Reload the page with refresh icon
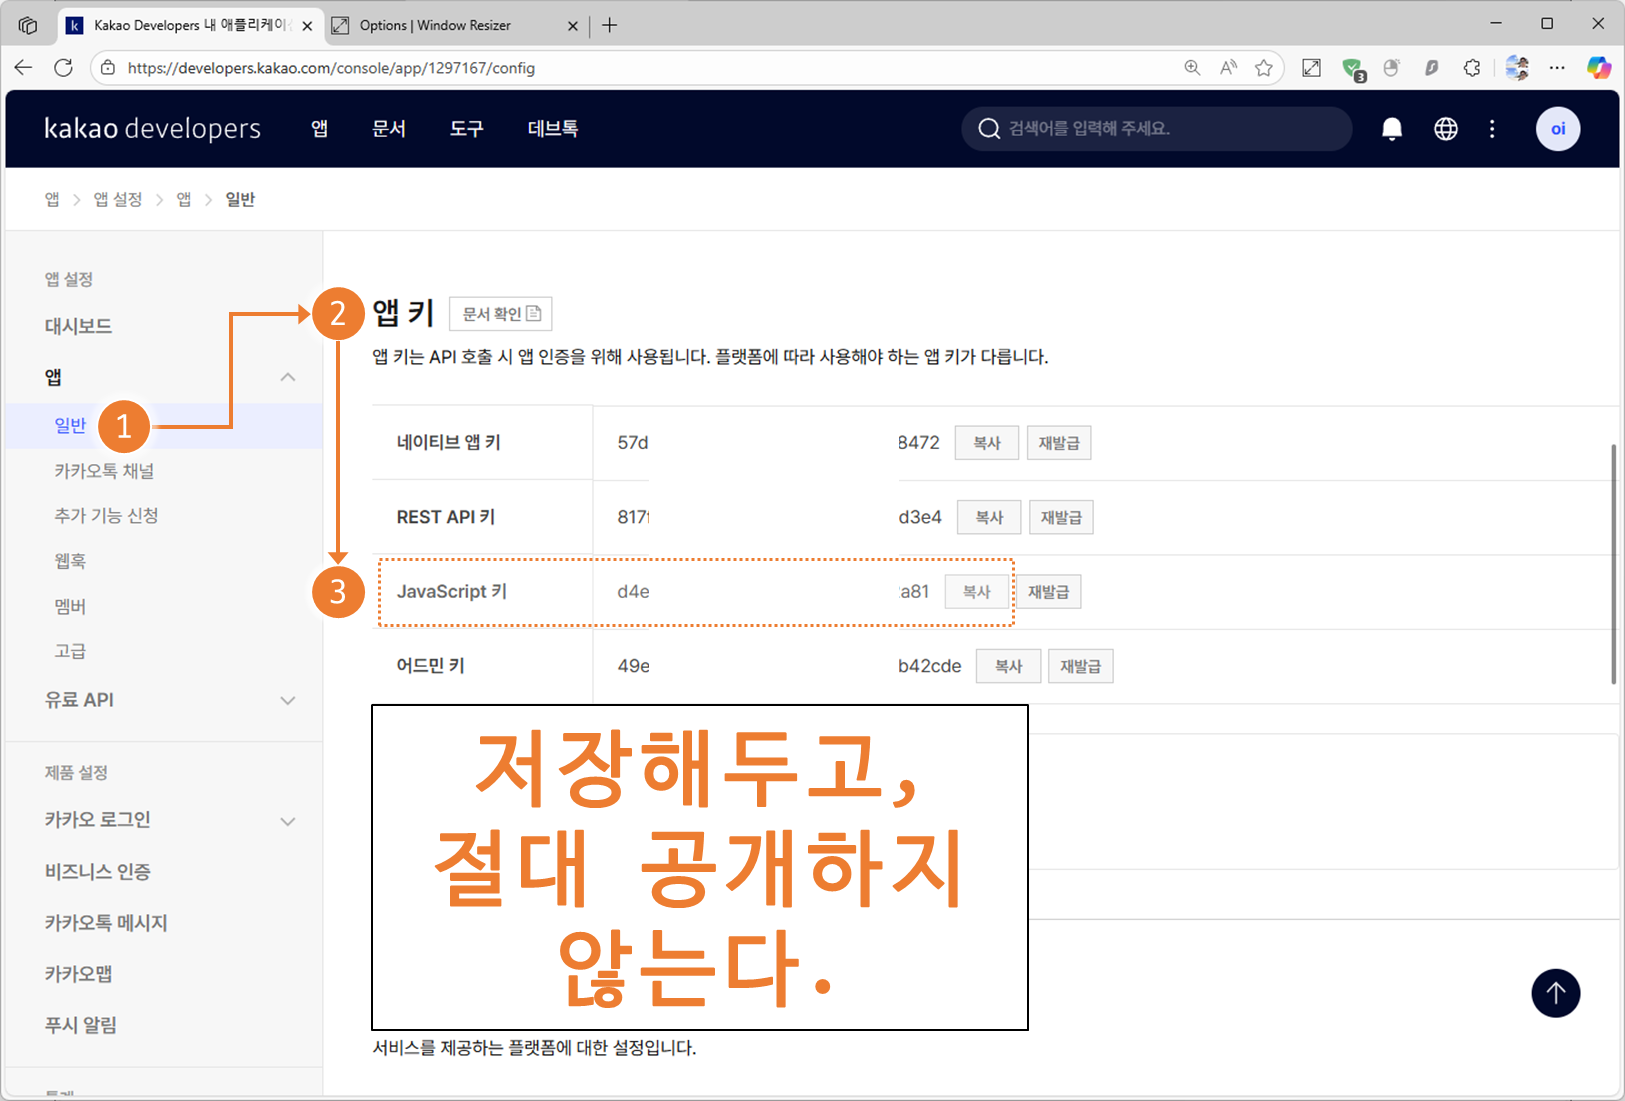 pyautogui.click(x=63, y=68)
